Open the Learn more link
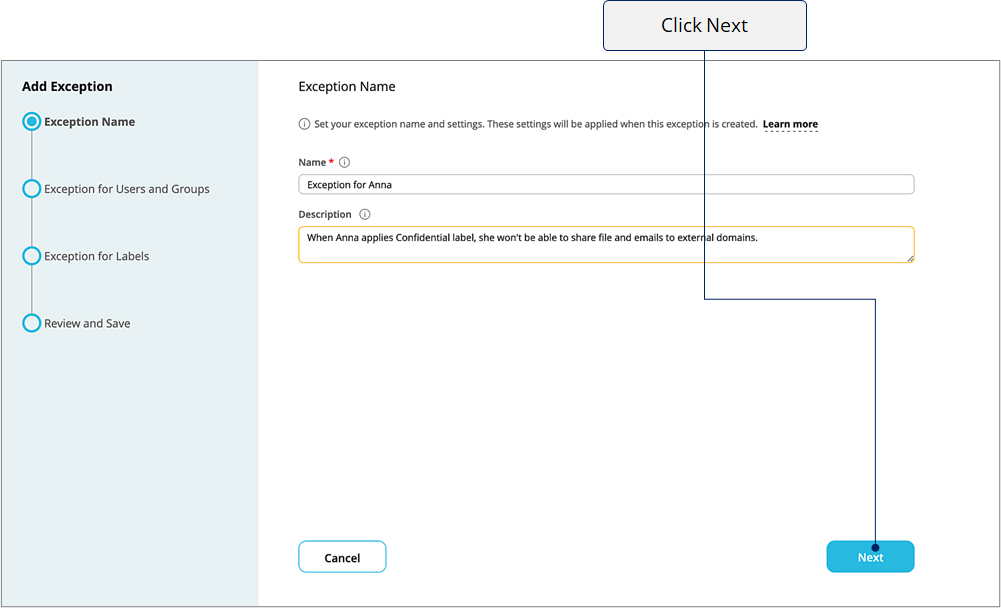Screen dimensions: 1001x608 (x=790, y=125)
